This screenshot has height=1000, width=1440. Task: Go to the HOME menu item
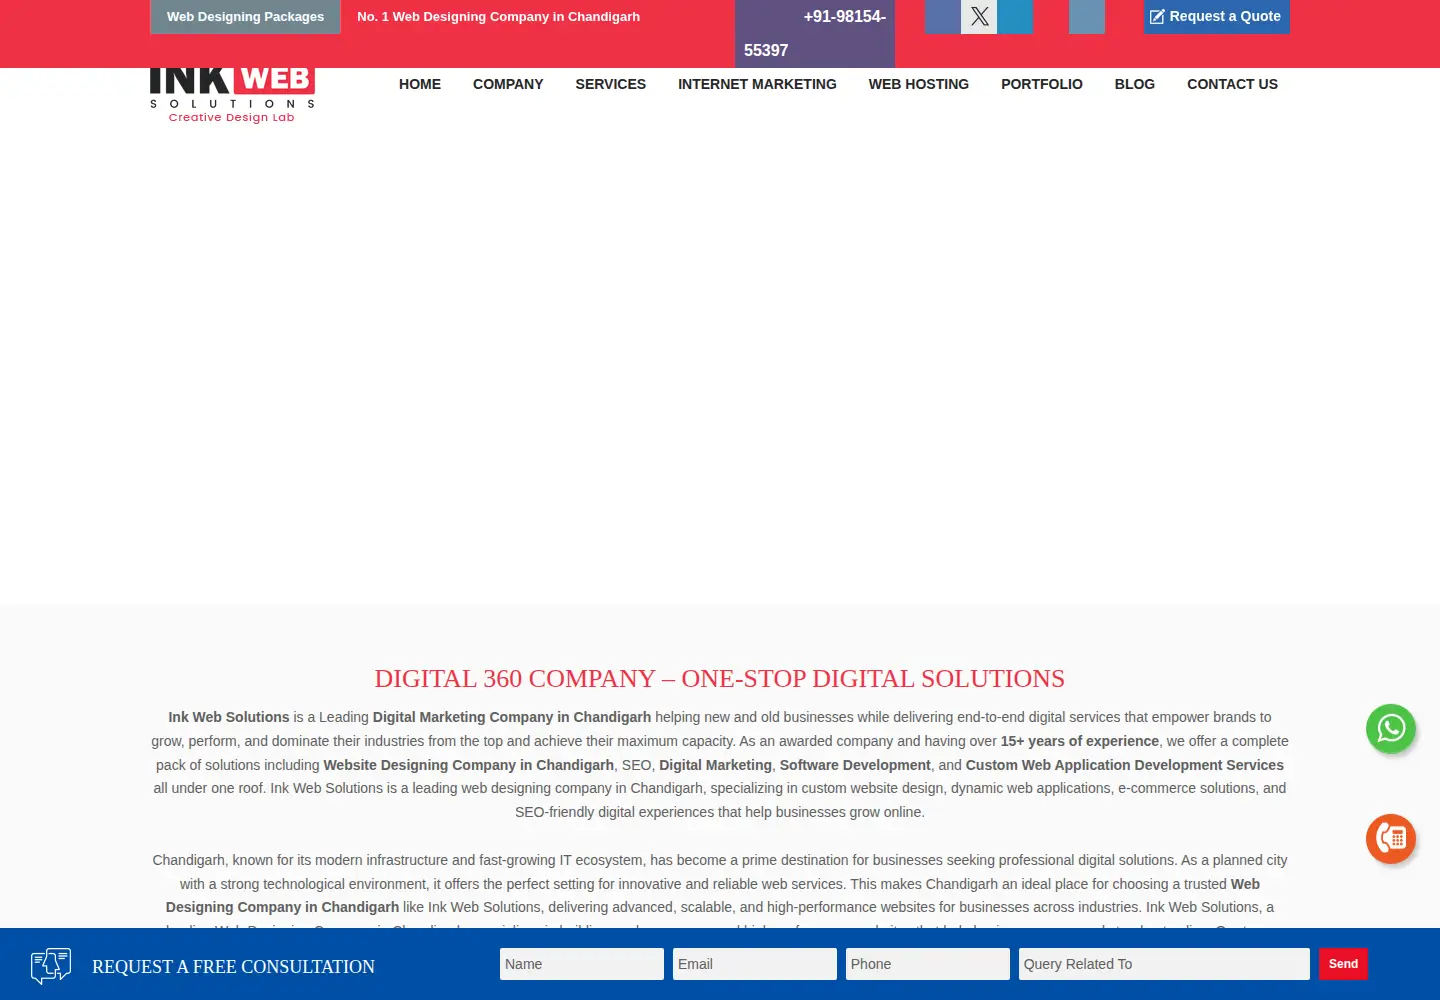(420, 84)
